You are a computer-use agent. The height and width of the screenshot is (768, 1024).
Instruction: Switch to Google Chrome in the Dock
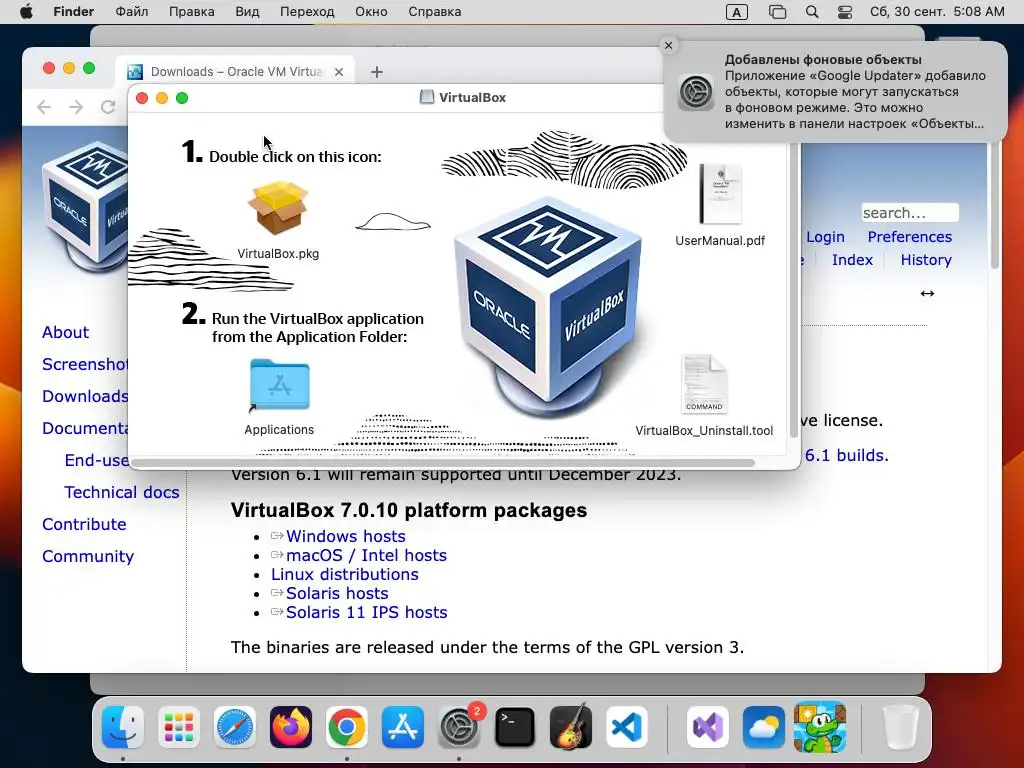point(347,727)
